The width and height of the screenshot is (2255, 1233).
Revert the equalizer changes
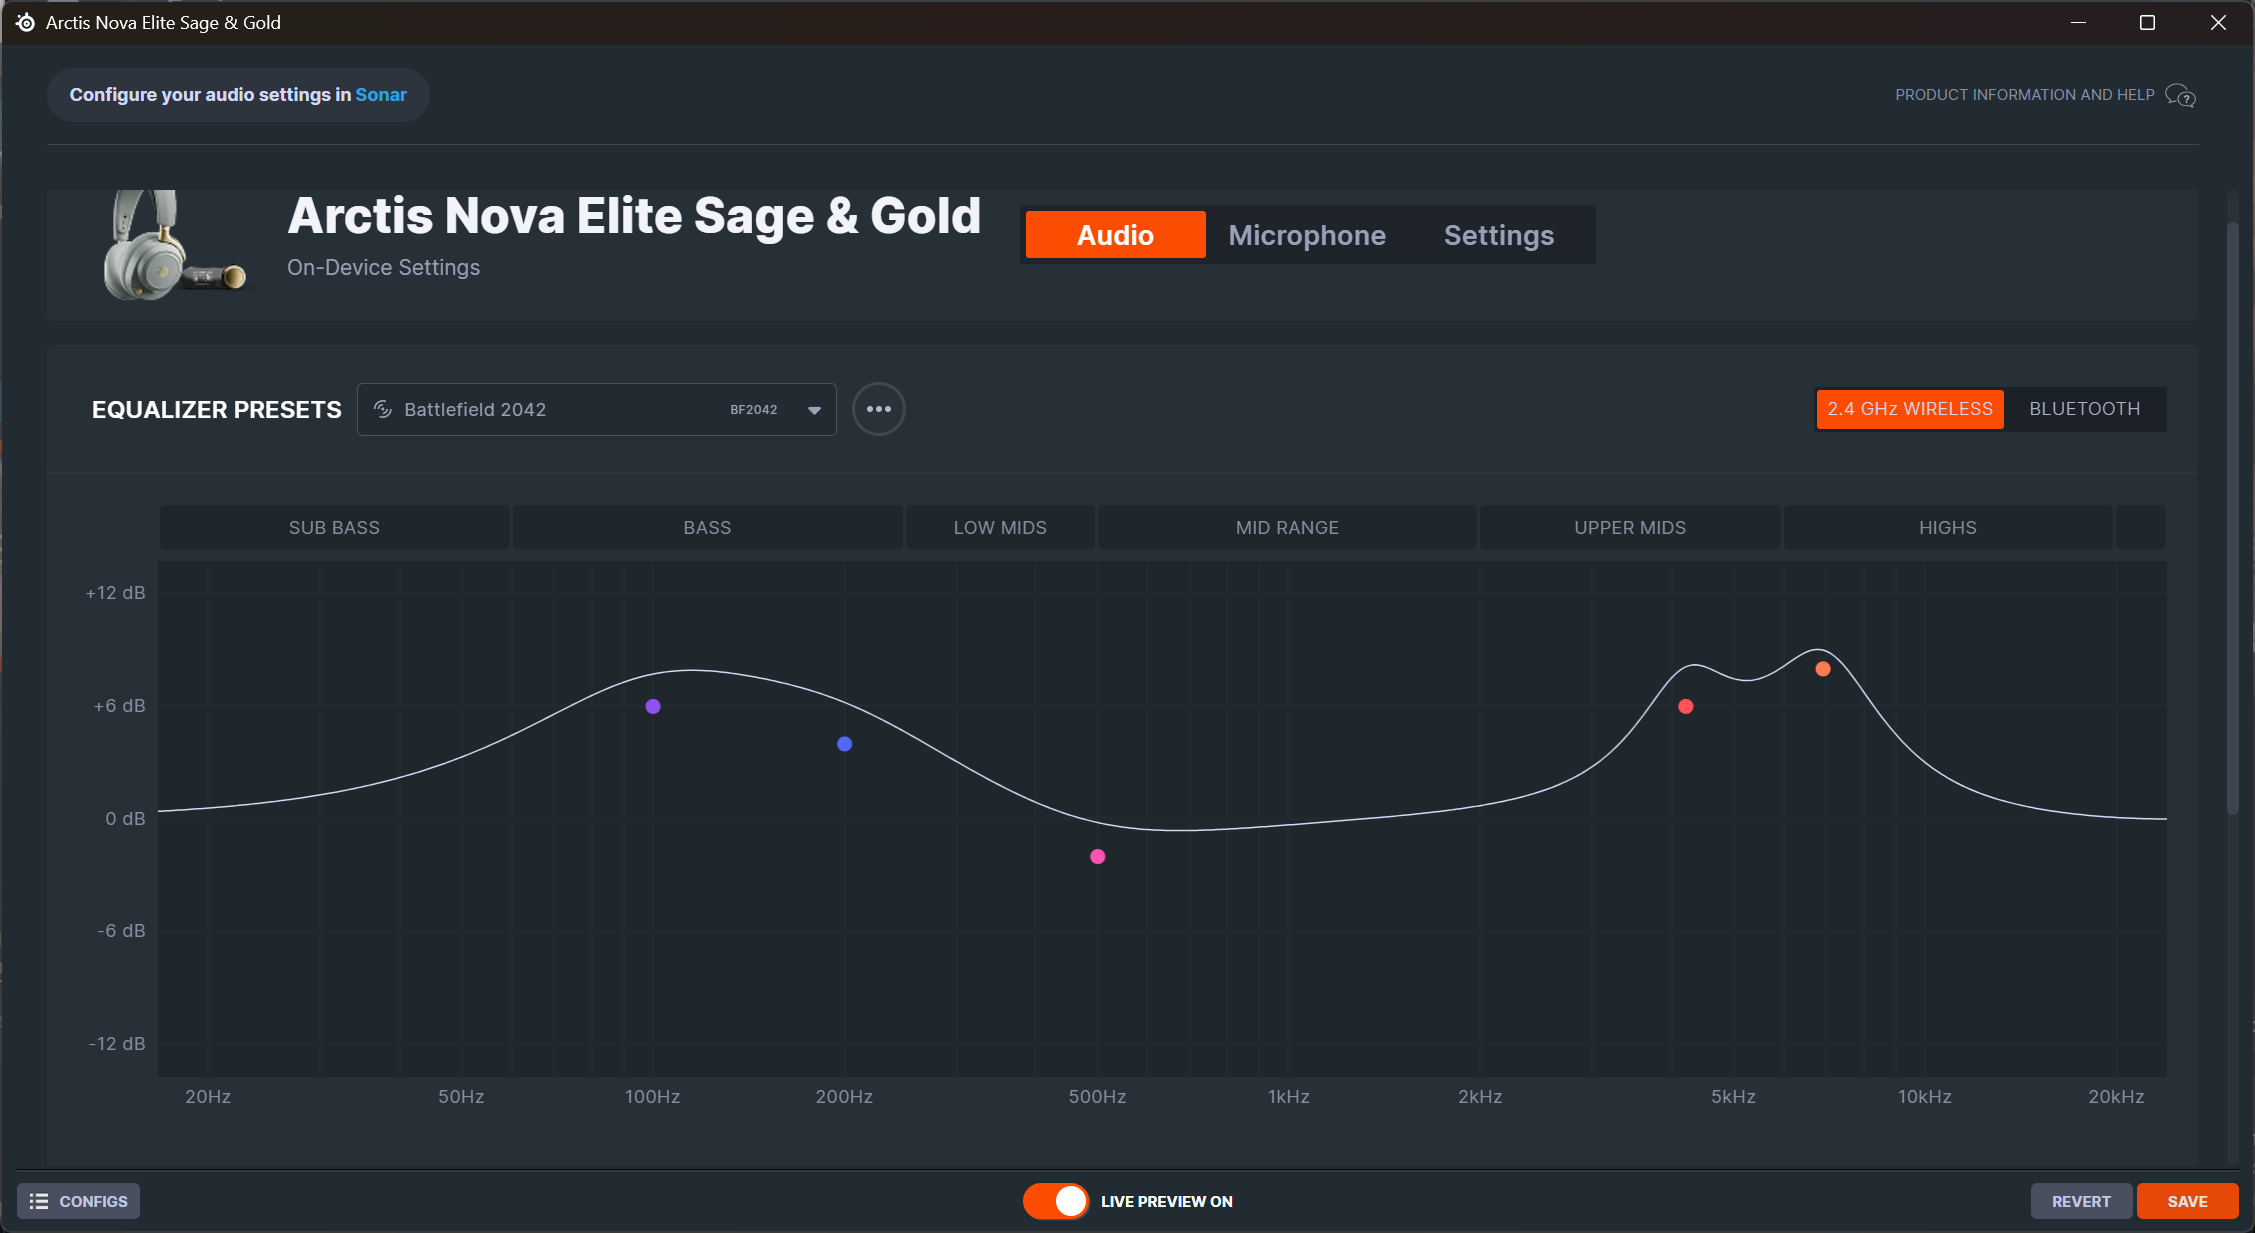[x=2081, y=1200]
